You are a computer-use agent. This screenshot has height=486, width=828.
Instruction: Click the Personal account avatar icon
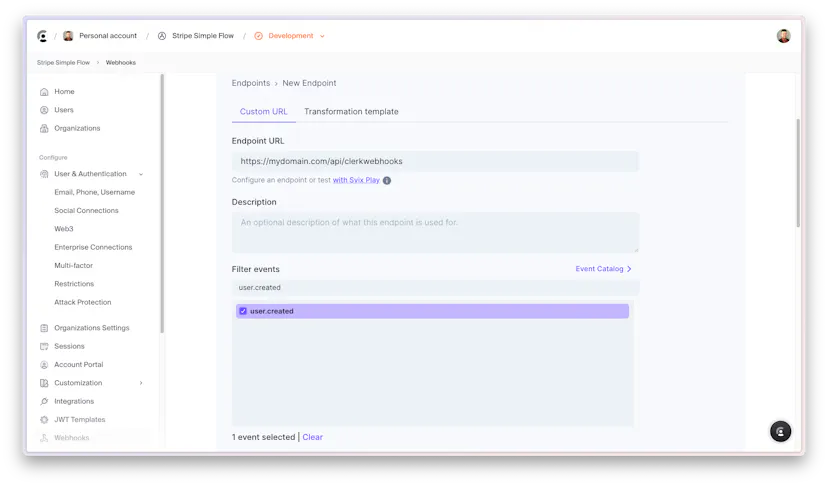coord(68,36)
